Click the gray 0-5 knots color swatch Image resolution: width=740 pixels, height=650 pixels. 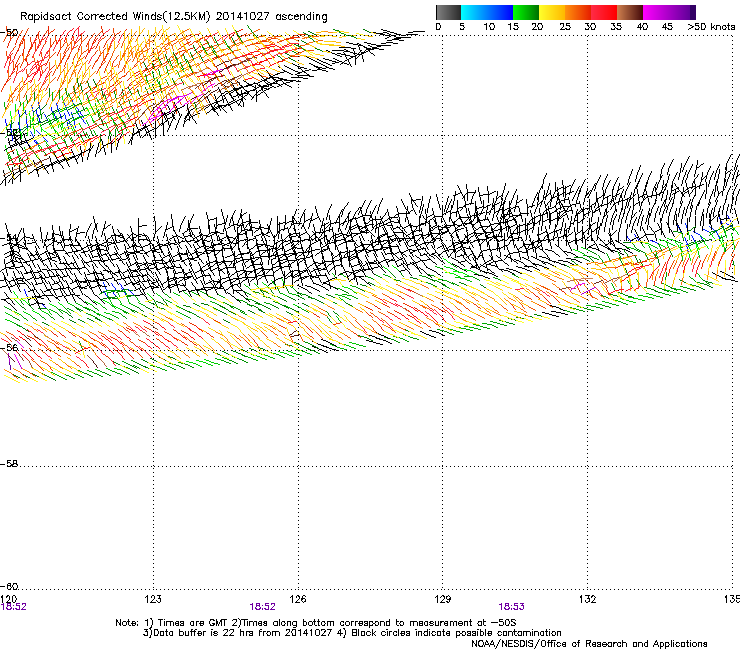point(448,12)
